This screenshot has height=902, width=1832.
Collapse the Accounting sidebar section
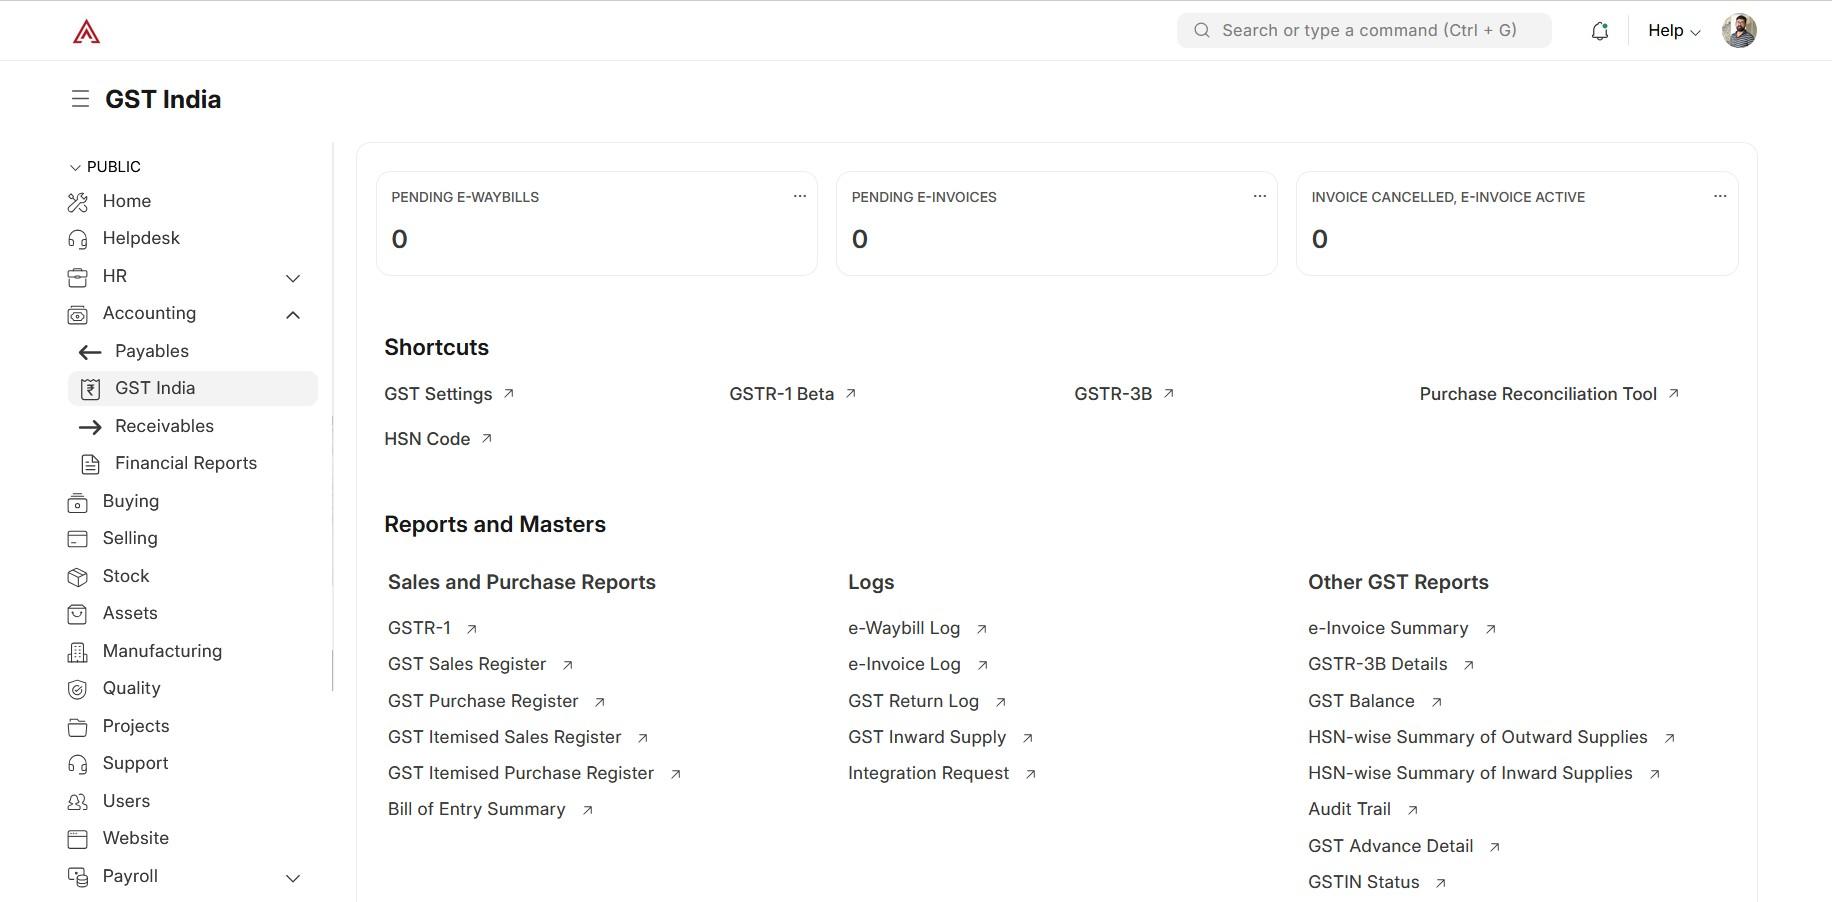coord(293,315)
